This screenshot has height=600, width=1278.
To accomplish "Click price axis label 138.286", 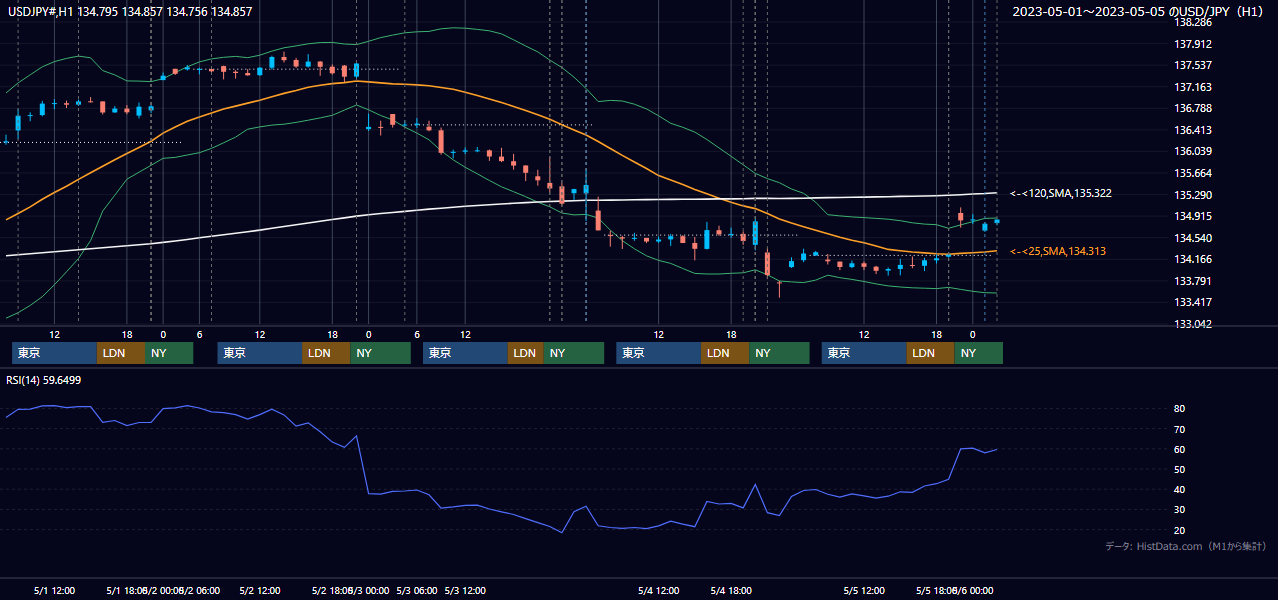I will [1193, 22].
